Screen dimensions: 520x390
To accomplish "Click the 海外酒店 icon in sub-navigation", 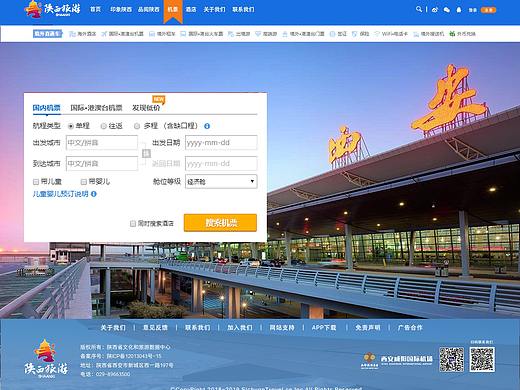I will click(72, 34).
